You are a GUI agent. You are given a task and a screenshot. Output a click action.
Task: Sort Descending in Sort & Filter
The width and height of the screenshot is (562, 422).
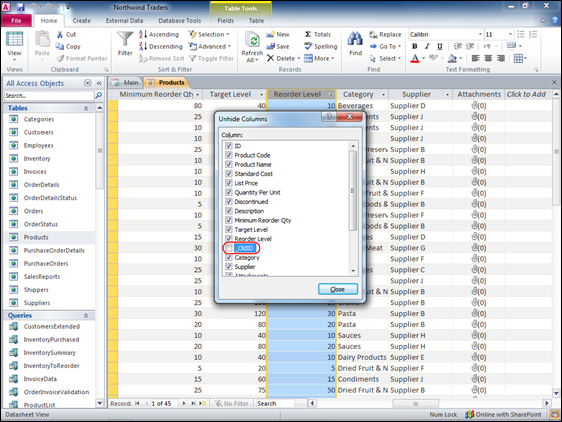(x=161, y=46)
